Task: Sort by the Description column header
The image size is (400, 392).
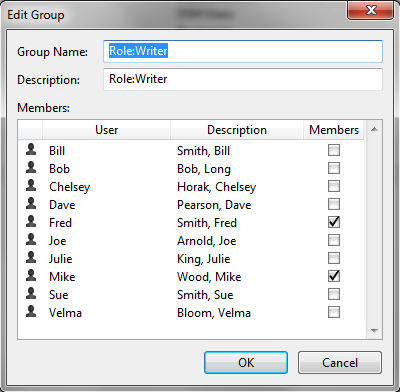Action: [x=237, y=130]
